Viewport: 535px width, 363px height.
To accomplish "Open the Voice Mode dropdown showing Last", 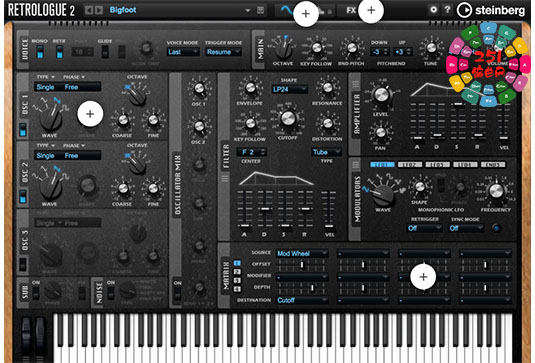I will (x=183, y=52).
